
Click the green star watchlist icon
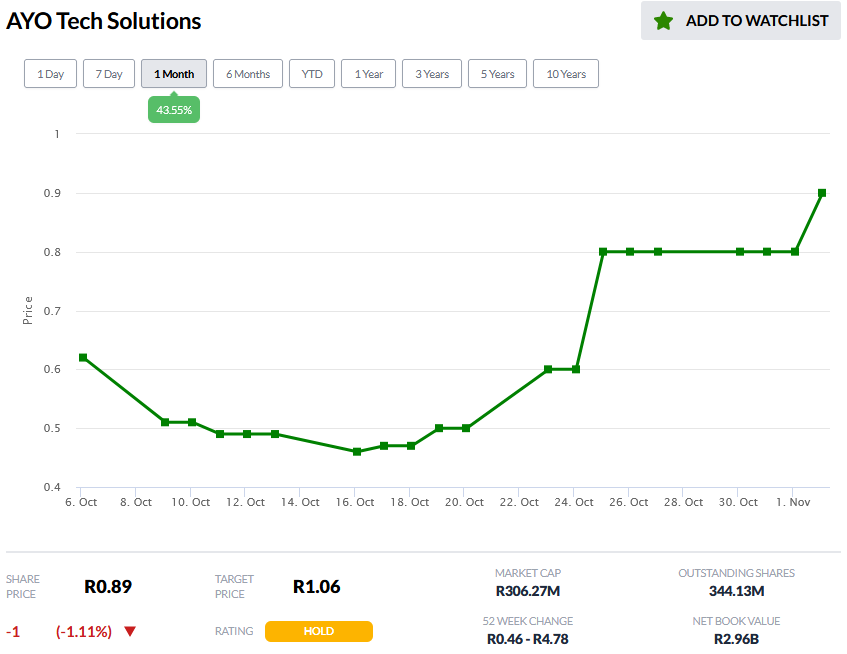(663, 21)
